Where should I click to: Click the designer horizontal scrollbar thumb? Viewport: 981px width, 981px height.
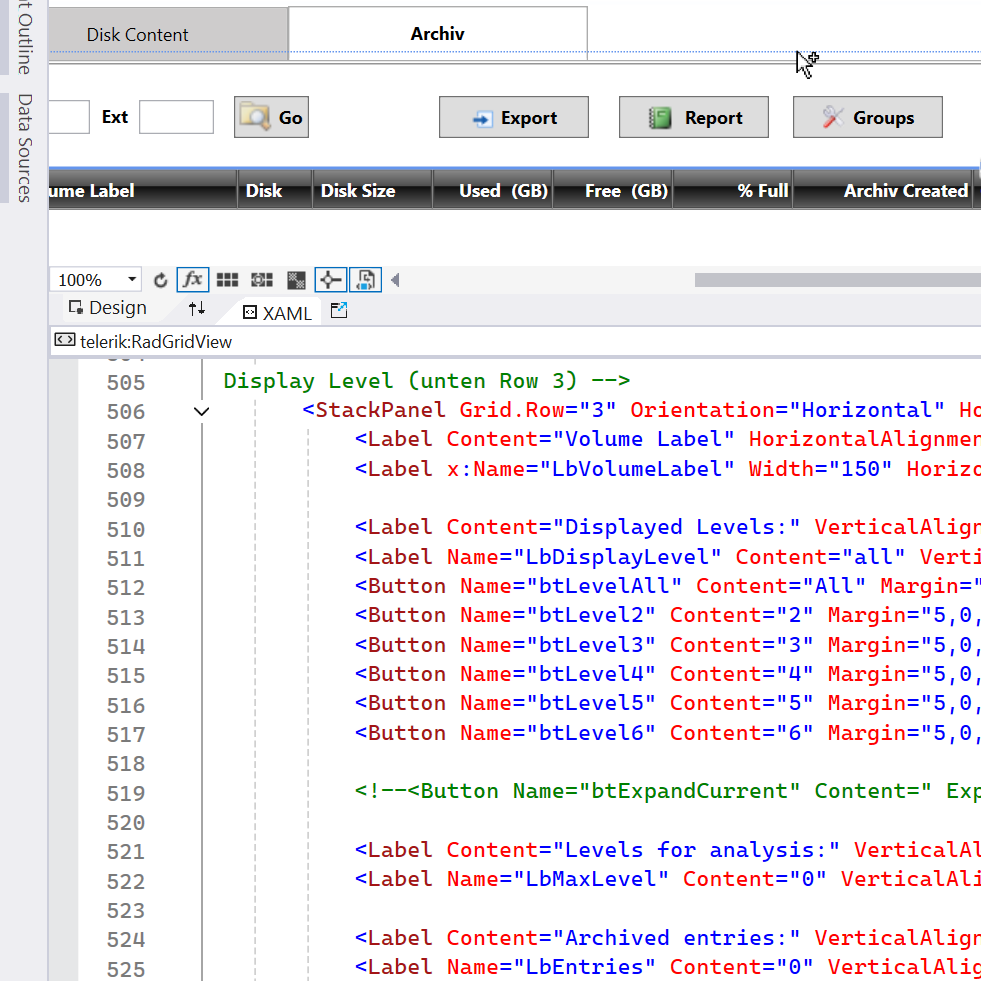click(838, 280)
